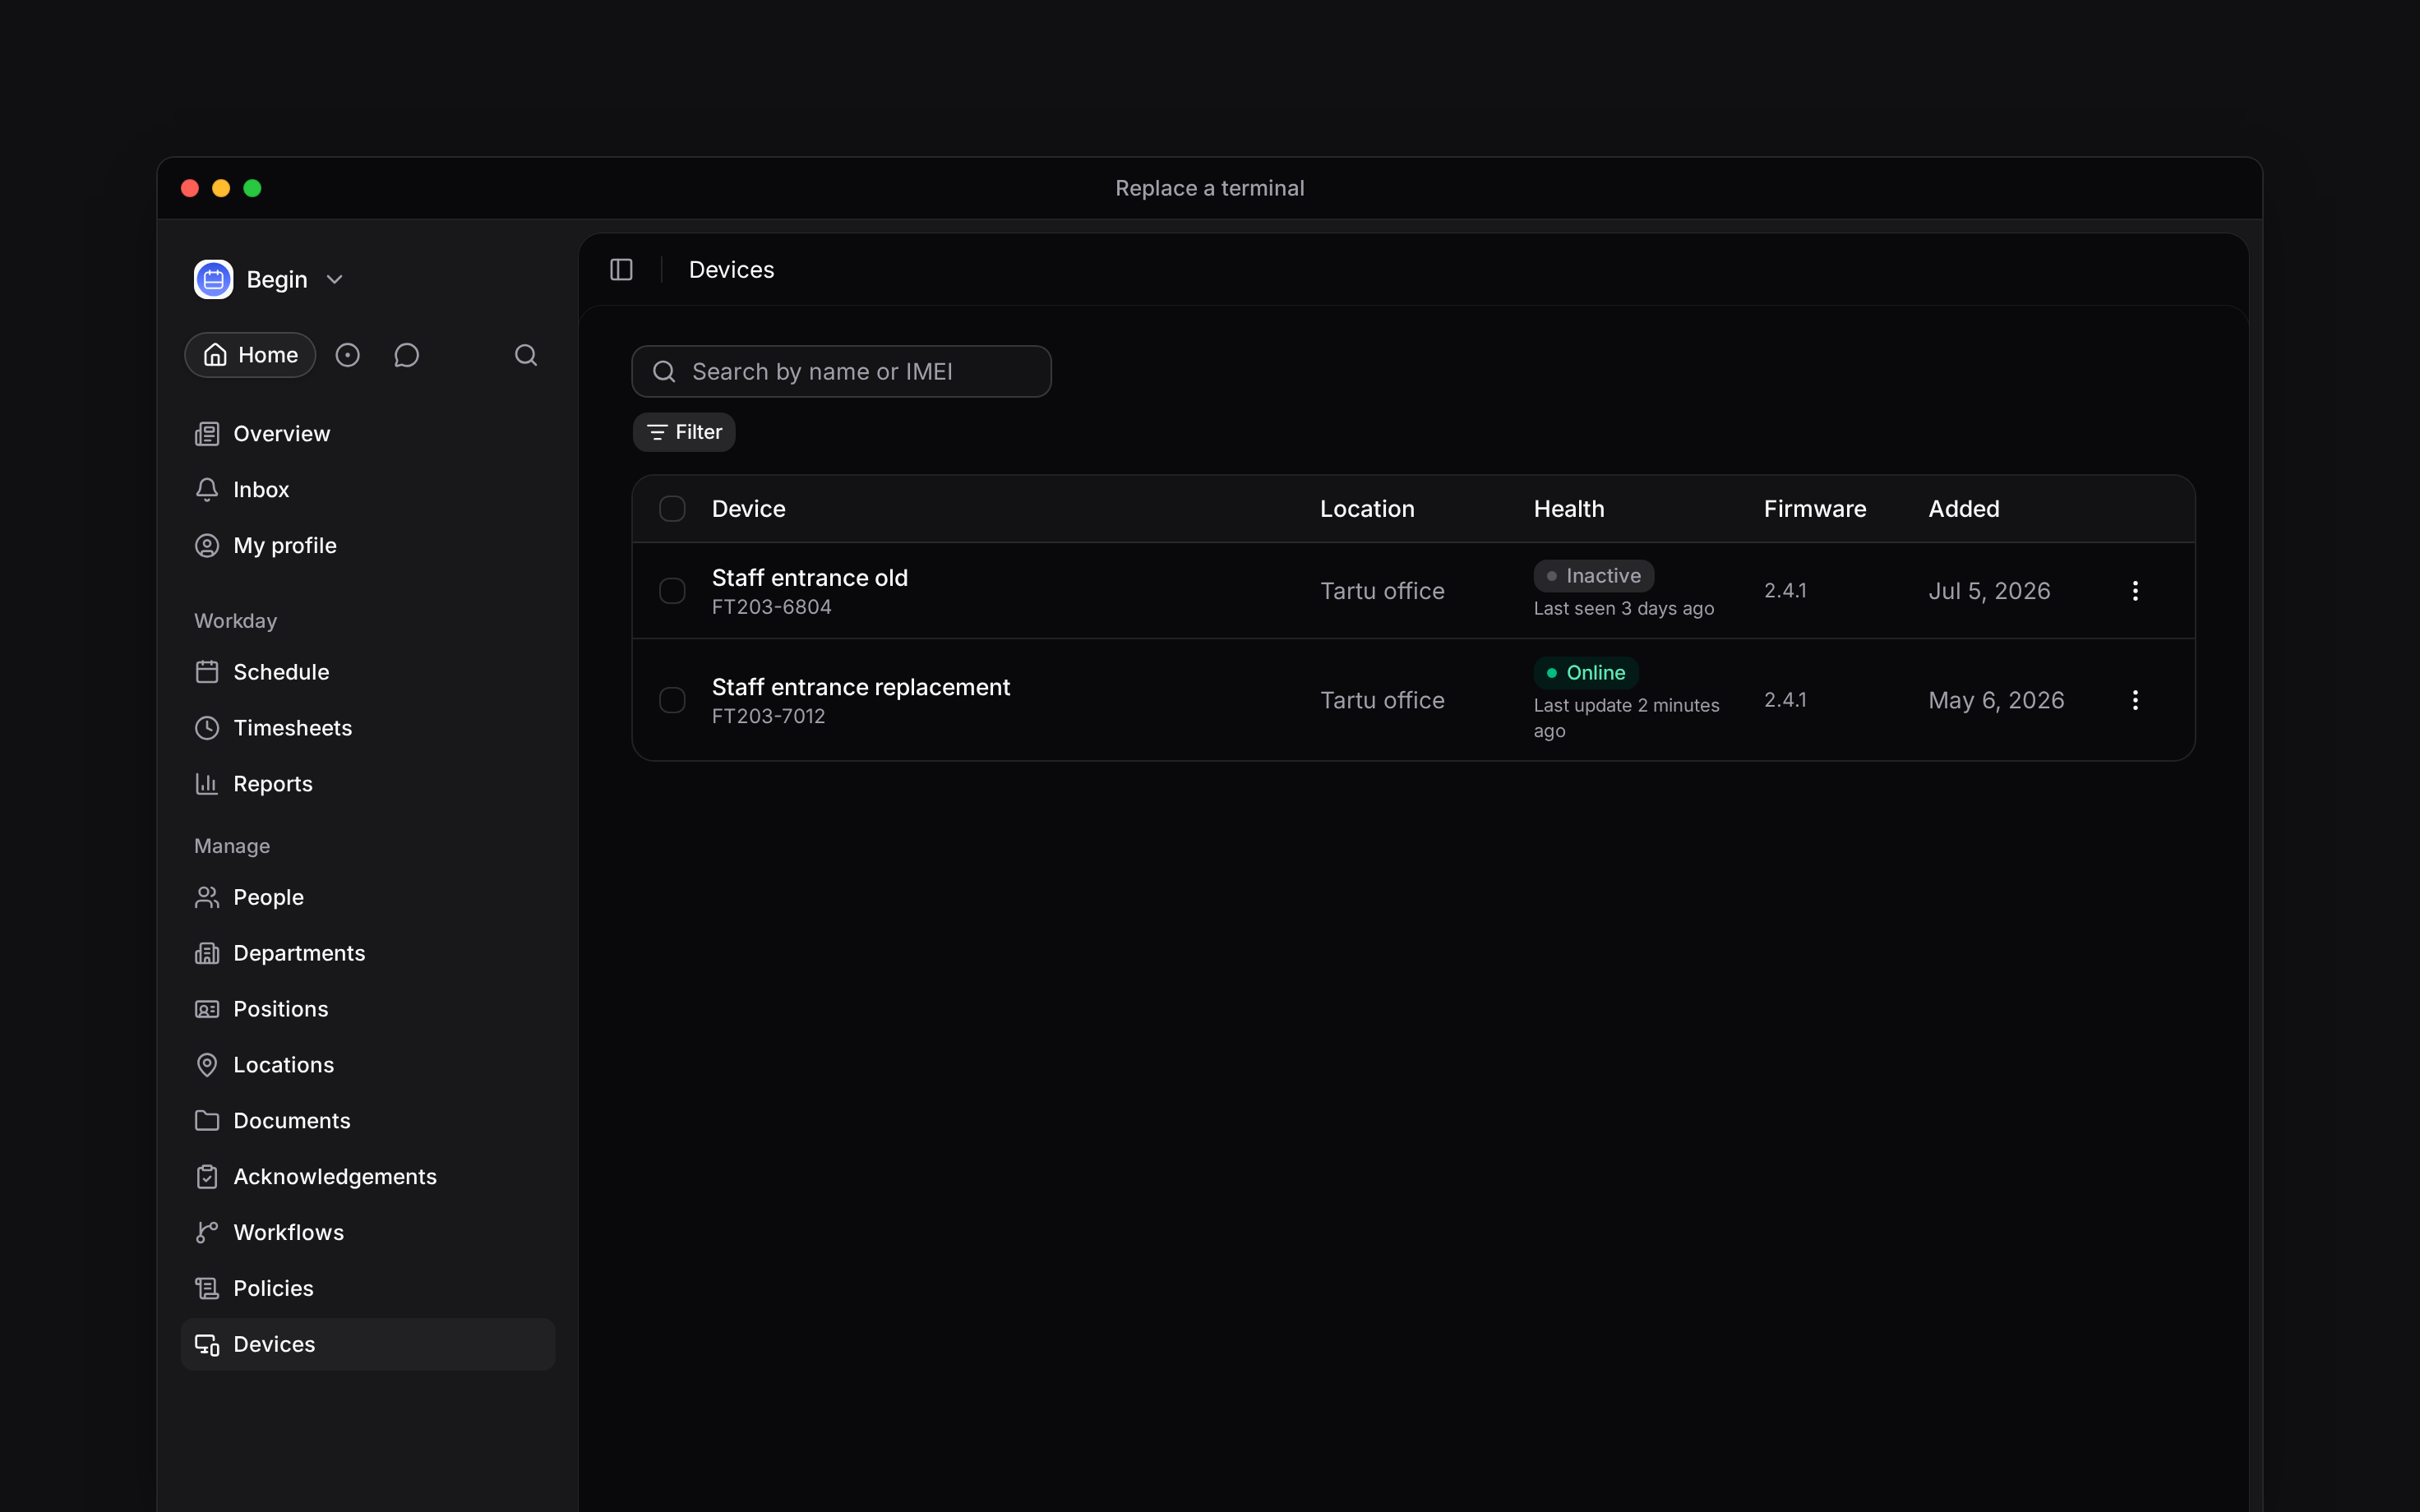
Task: Click the Documents folder icon
Action: point(207,1121)
